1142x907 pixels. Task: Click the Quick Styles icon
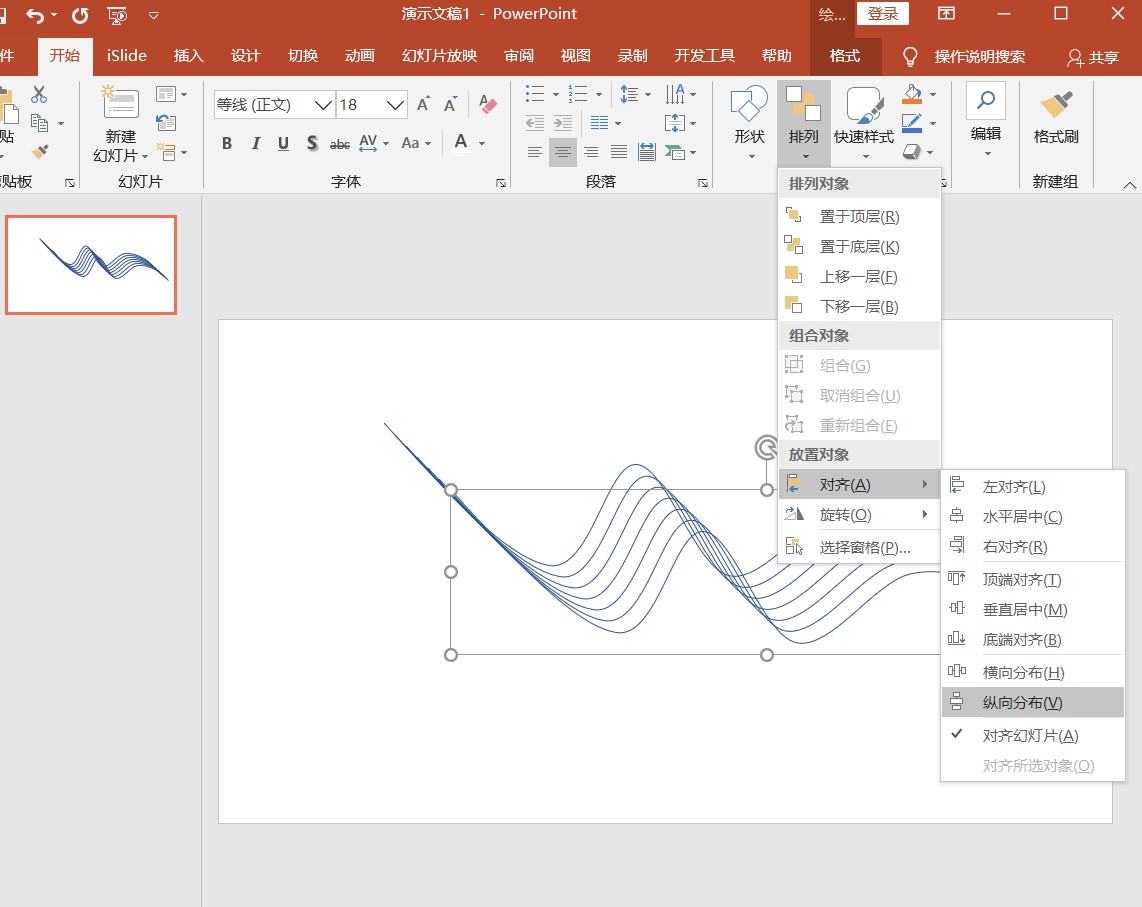(x=864, y=105)
